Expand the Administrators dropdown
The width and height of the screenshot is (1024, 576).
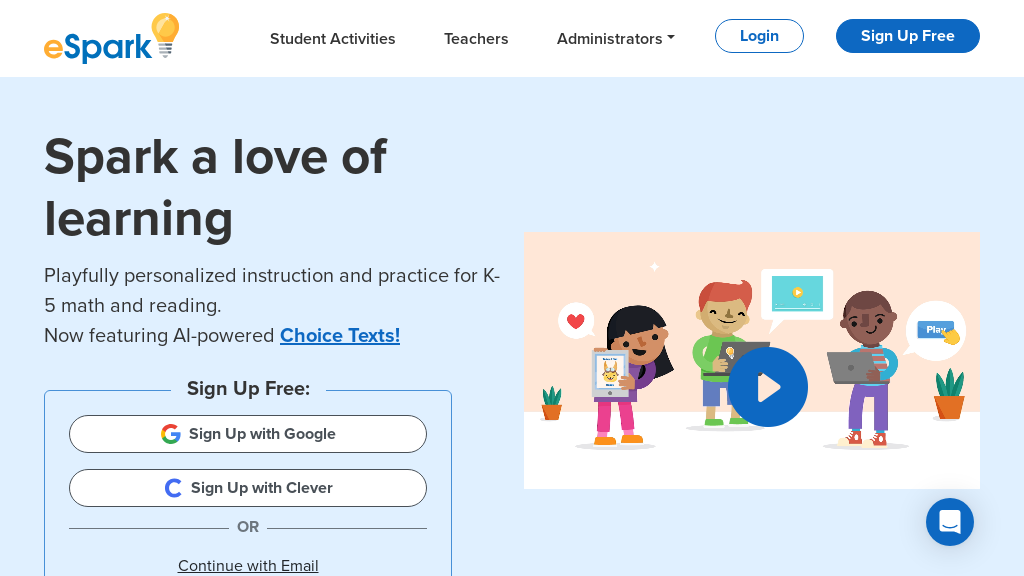(x=615, y=38)
